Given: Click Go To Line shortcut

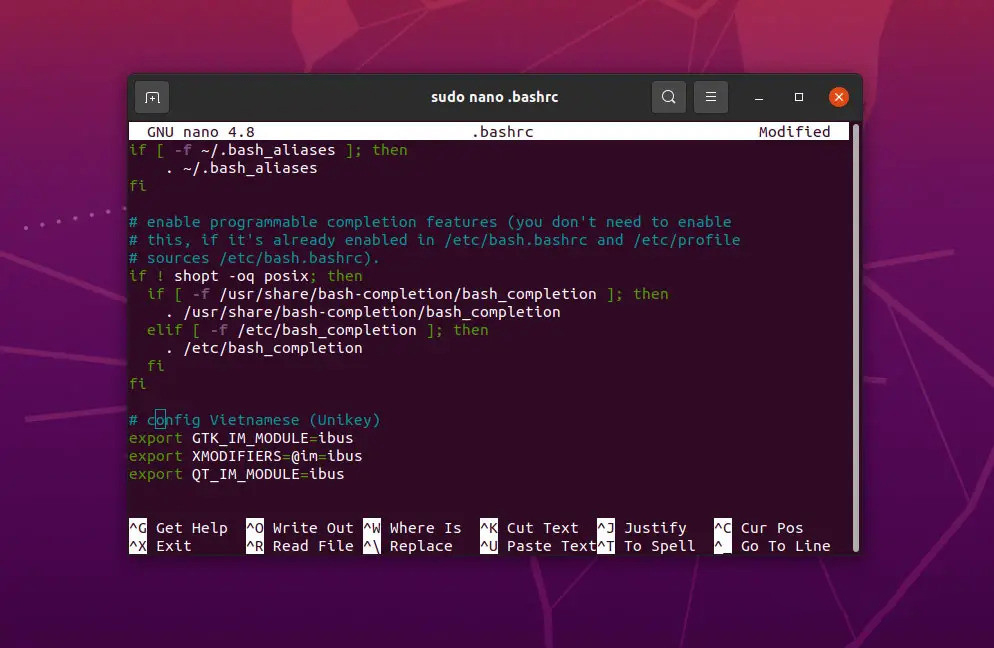Looking at the screenshot, I should [x=784, y=546].
